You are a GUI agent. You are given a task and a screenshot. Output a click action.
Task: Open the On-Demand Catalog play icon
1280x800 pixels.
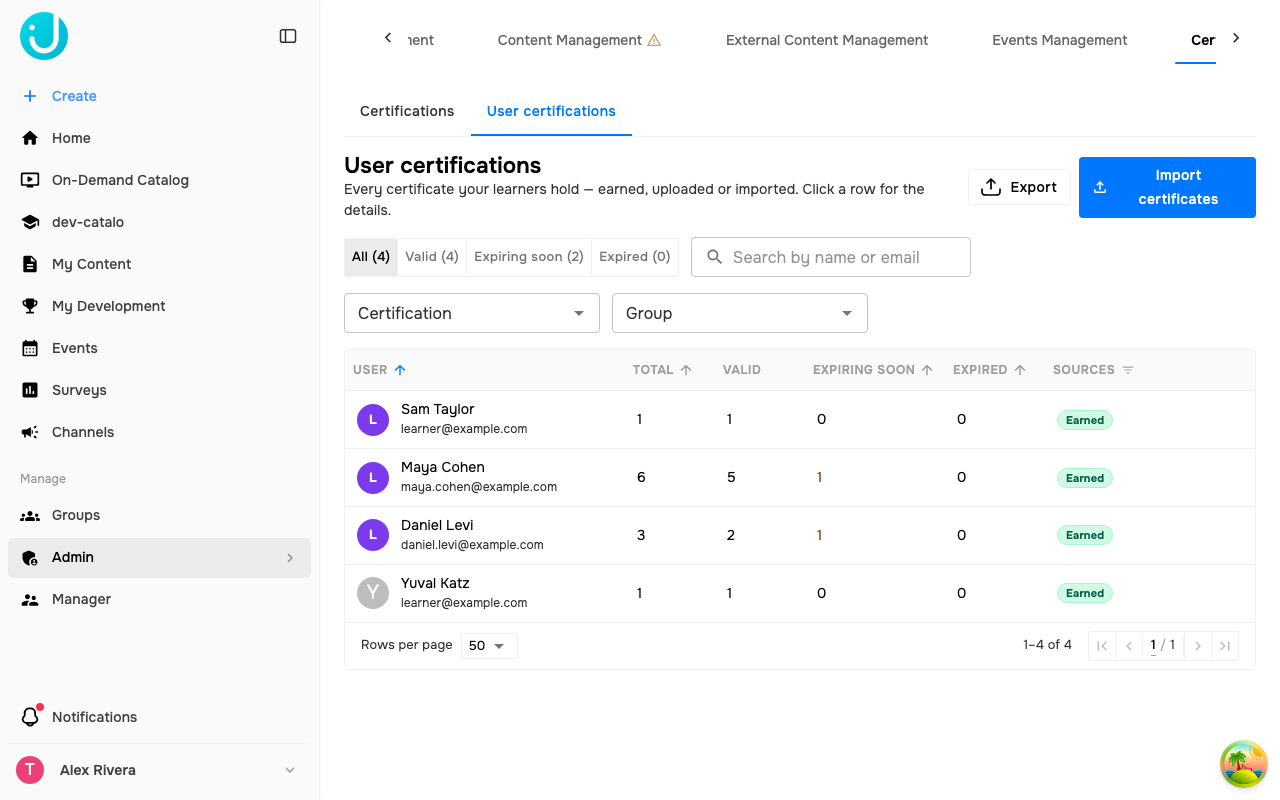(x=30, y=180)
